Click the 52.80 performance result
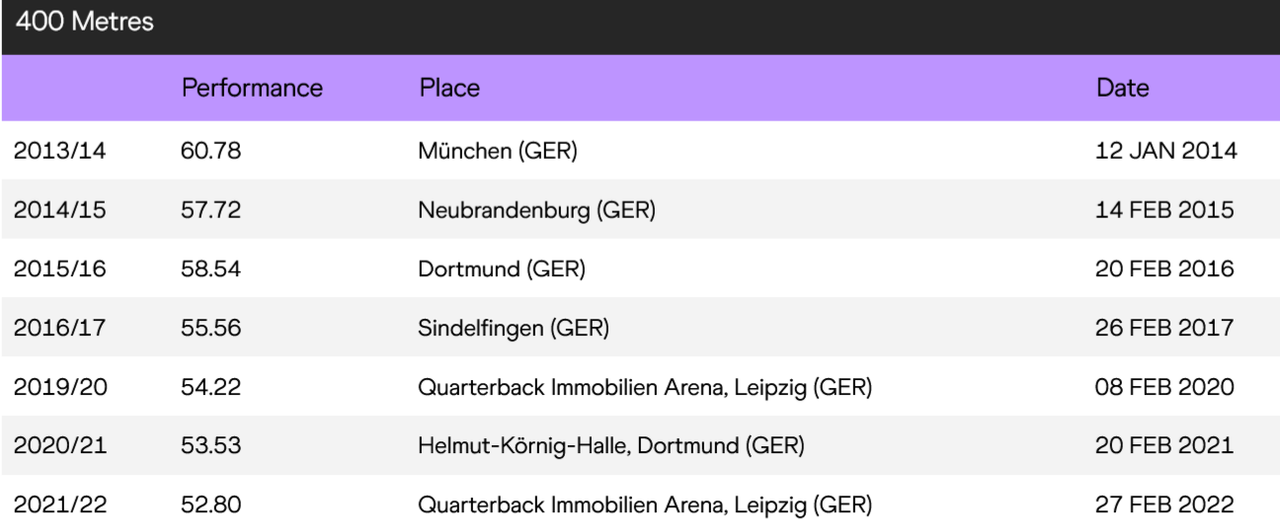 pos(211,505)
